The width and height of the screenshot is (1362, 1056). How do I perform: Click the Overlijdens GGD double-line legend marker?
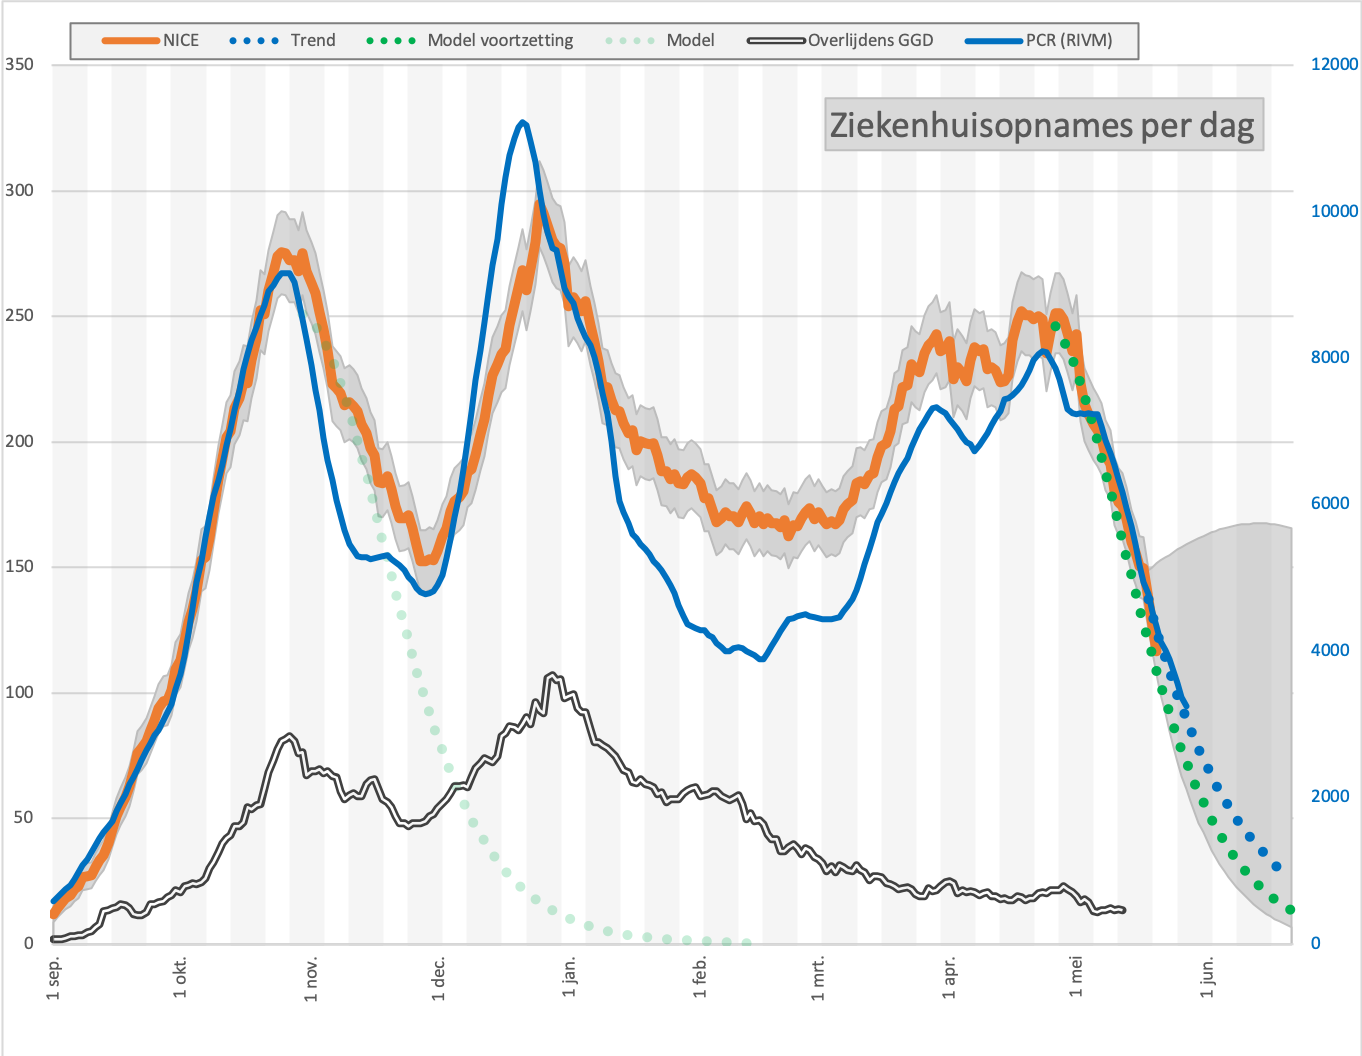[776, 41]
